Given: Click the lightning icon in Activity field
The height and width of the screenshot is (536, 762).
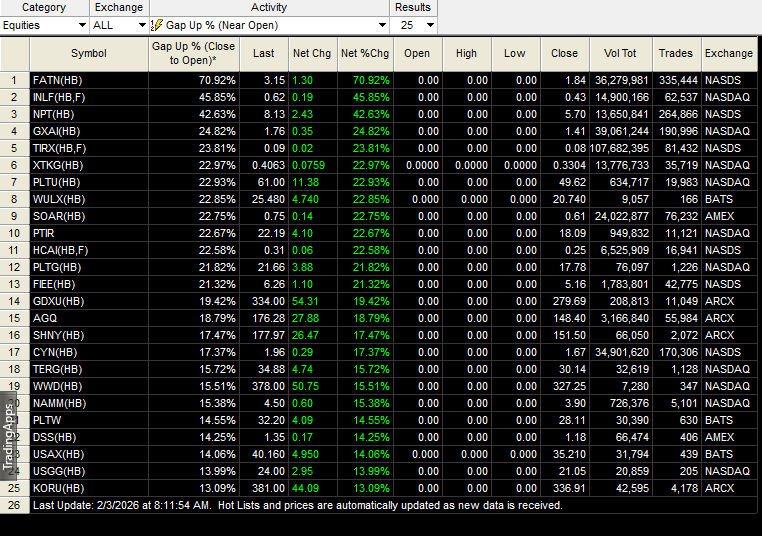Looking at the screenshot, I should click(x=156, y=25).
